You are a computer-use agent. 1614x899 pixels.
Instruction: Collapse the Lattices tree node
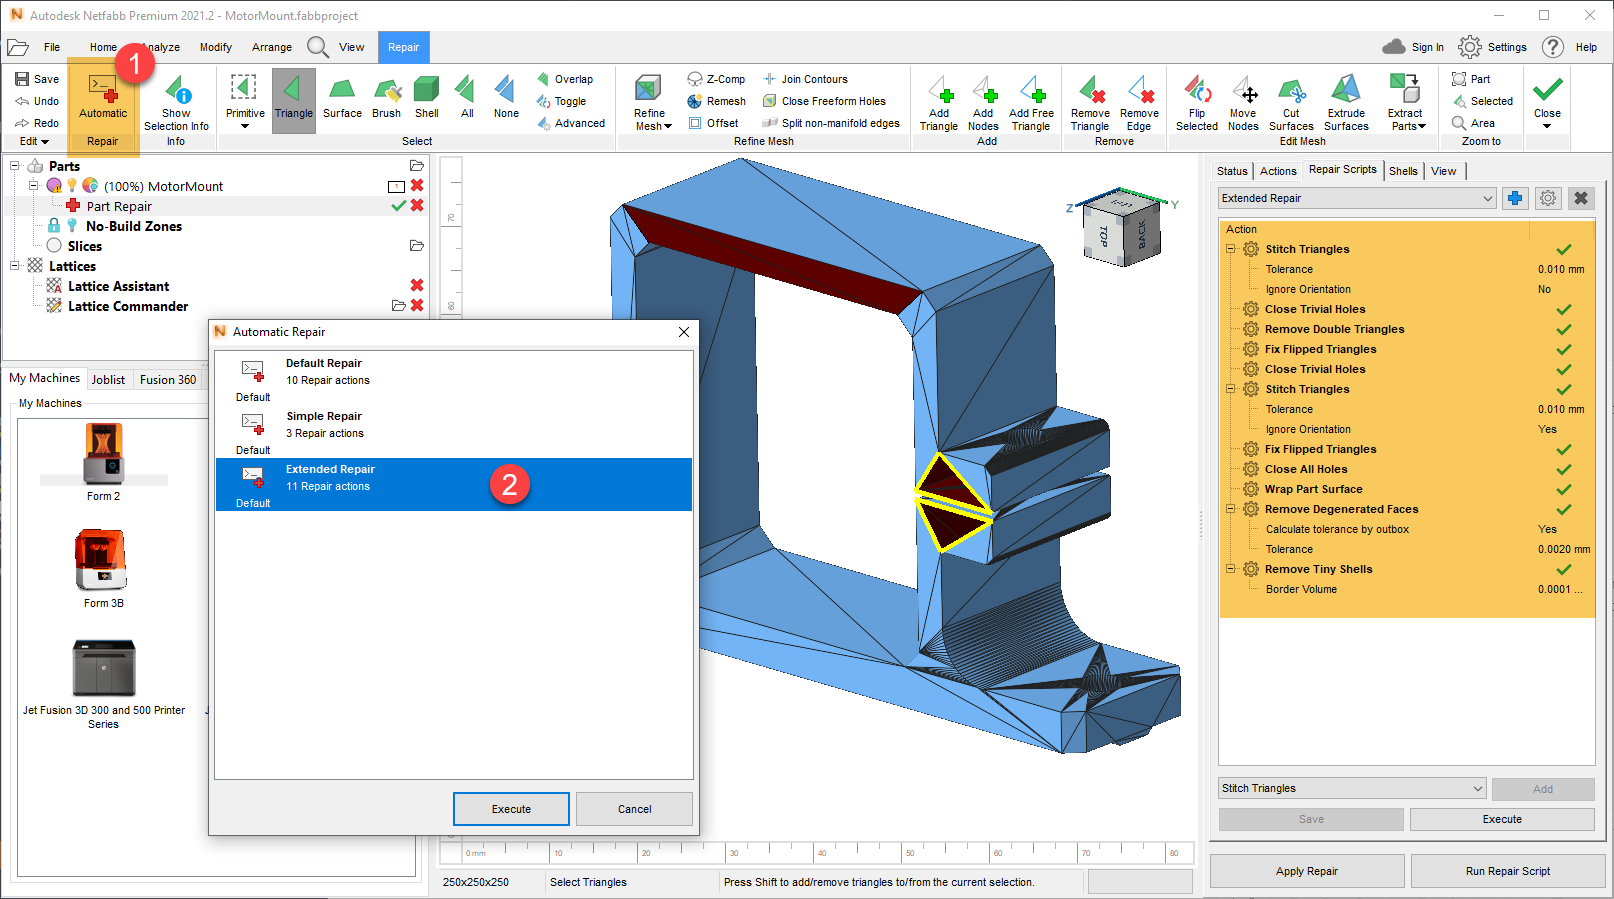tap(15, 266)
